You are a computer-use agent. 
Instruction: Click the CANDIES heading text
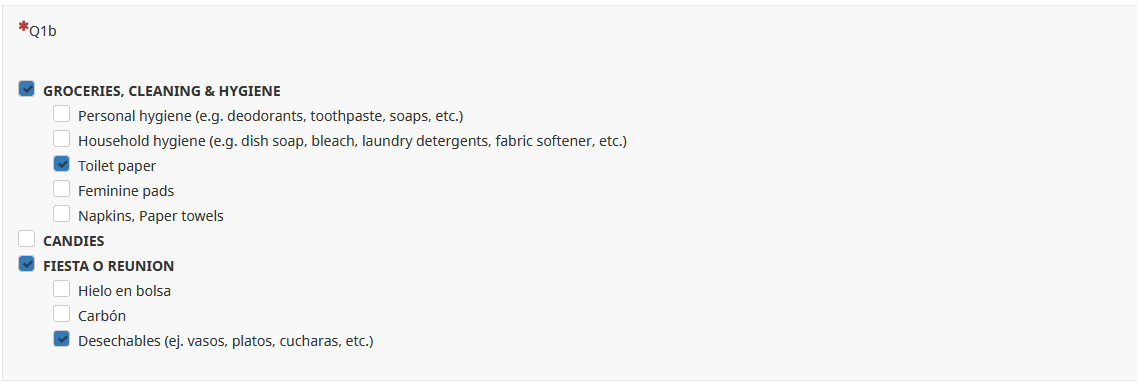click(x=74, y=241)
